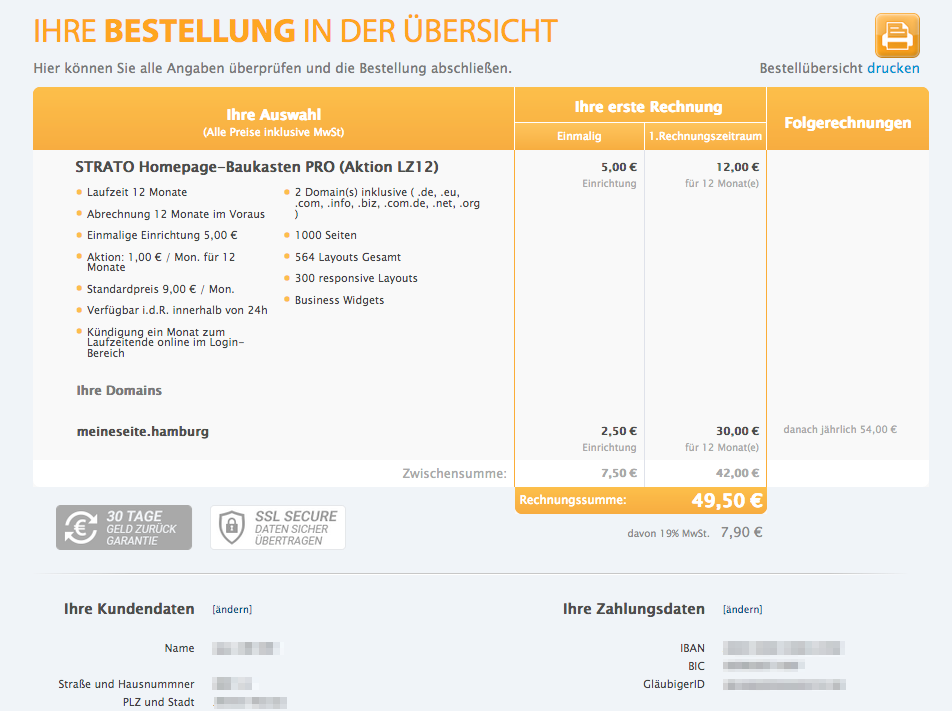Click 'danach jährlich 54,00 €' follow-up price
The height and width of the screenshot is (711, 952).
840,430
